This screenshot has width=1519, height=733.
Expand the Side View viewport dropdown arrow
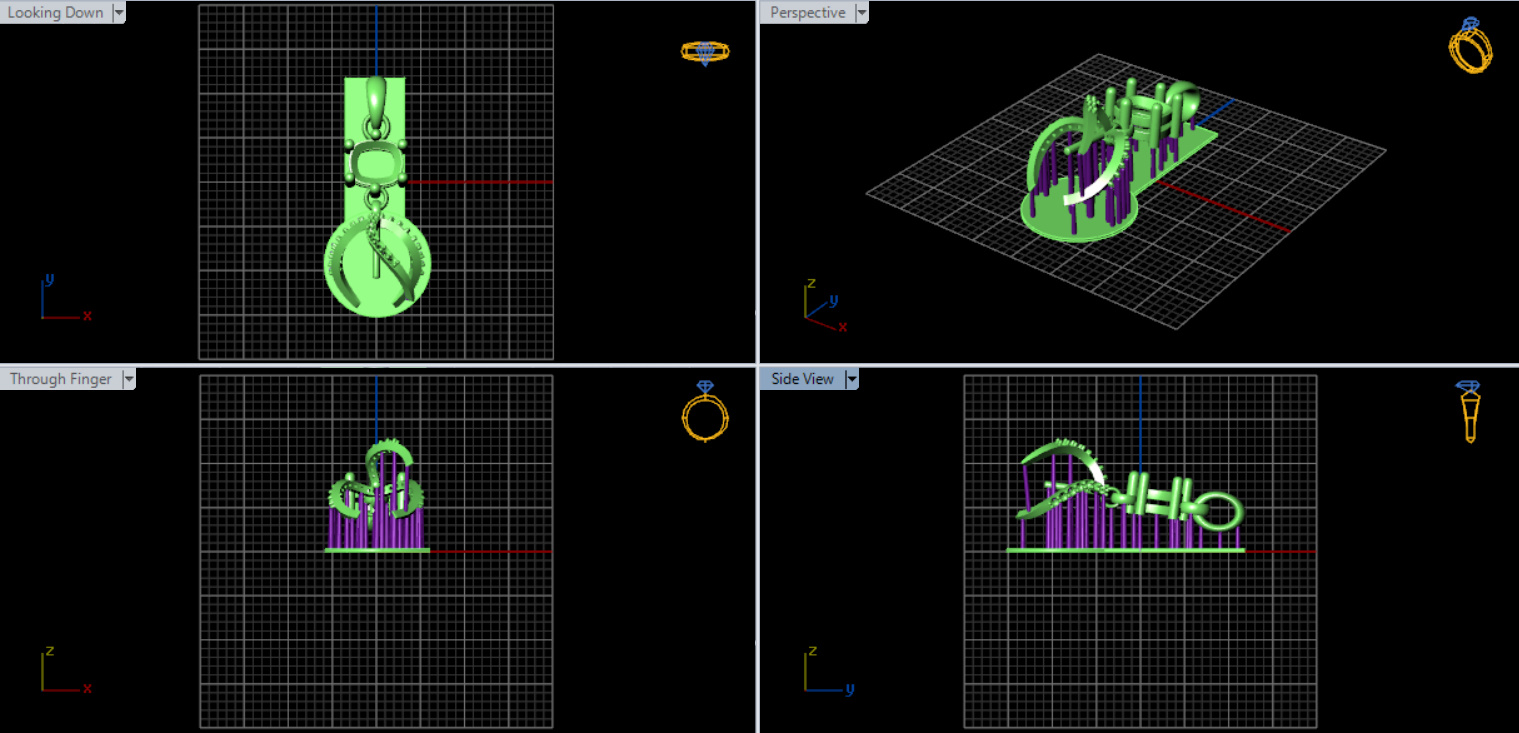[x=851, y=379]
